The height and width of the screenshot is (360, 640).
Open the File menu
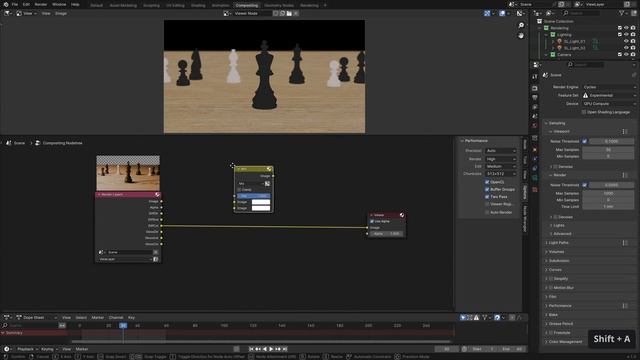(x=15, y=4)
